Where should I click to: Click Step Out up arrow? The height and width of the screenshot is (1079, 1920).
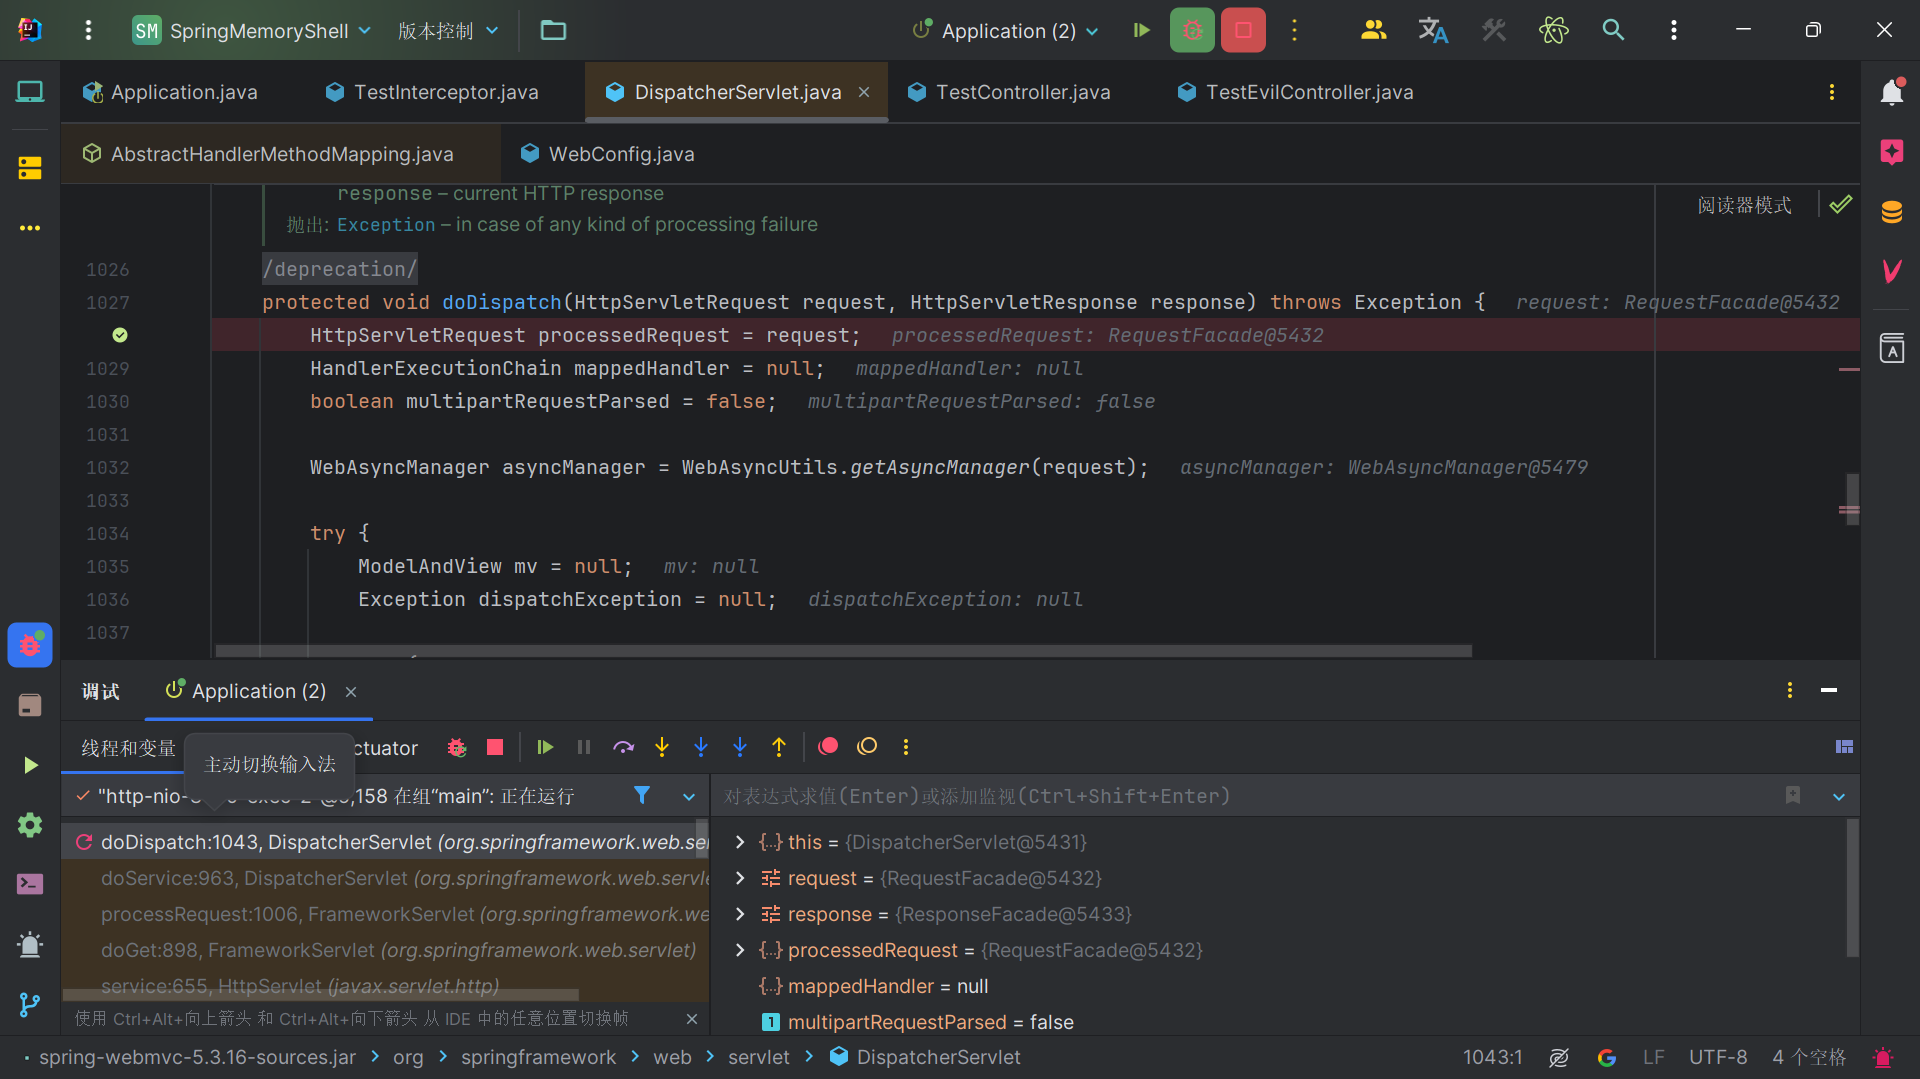779,747
